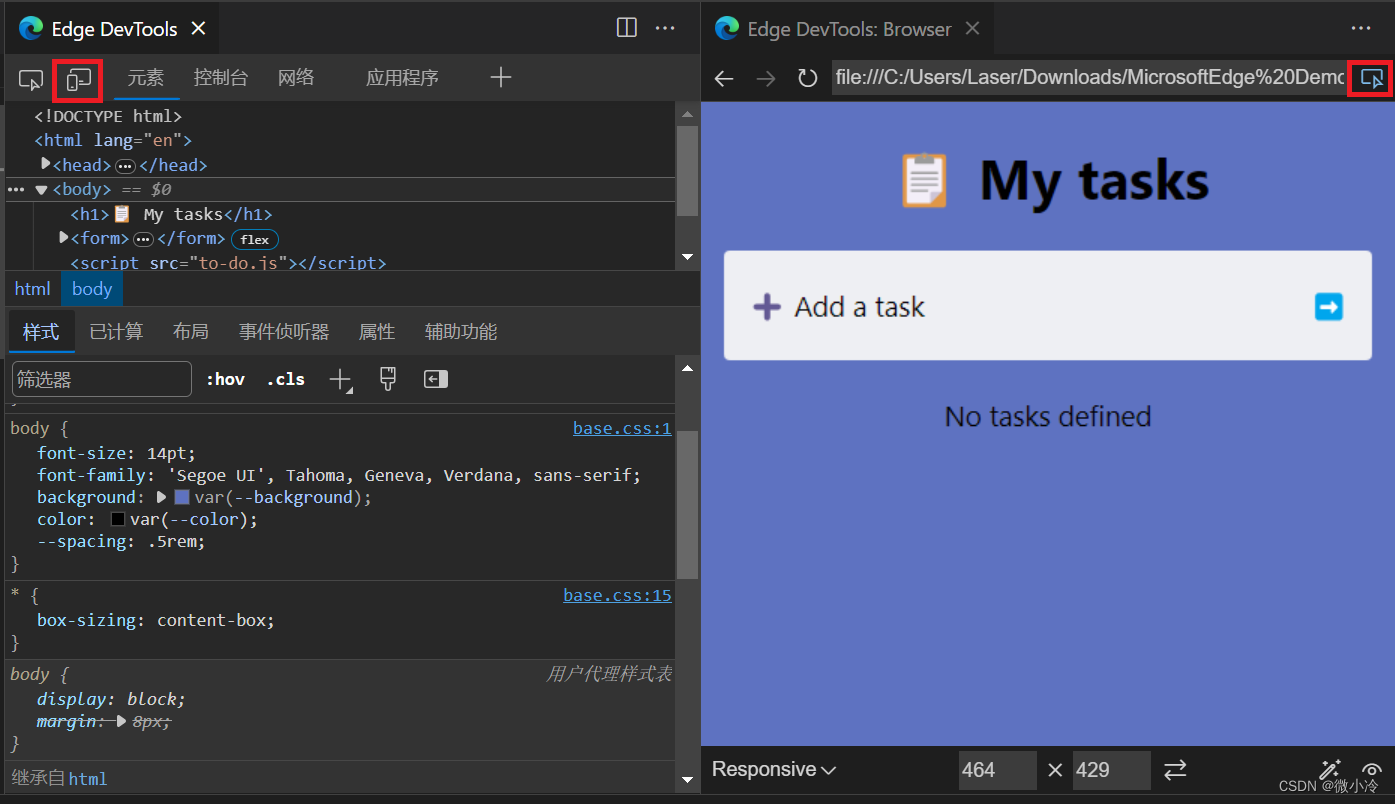Click the refresh icon in the browser pane
The height and width of the screenshot is (804, 1395).
click(x=807, y=77)
